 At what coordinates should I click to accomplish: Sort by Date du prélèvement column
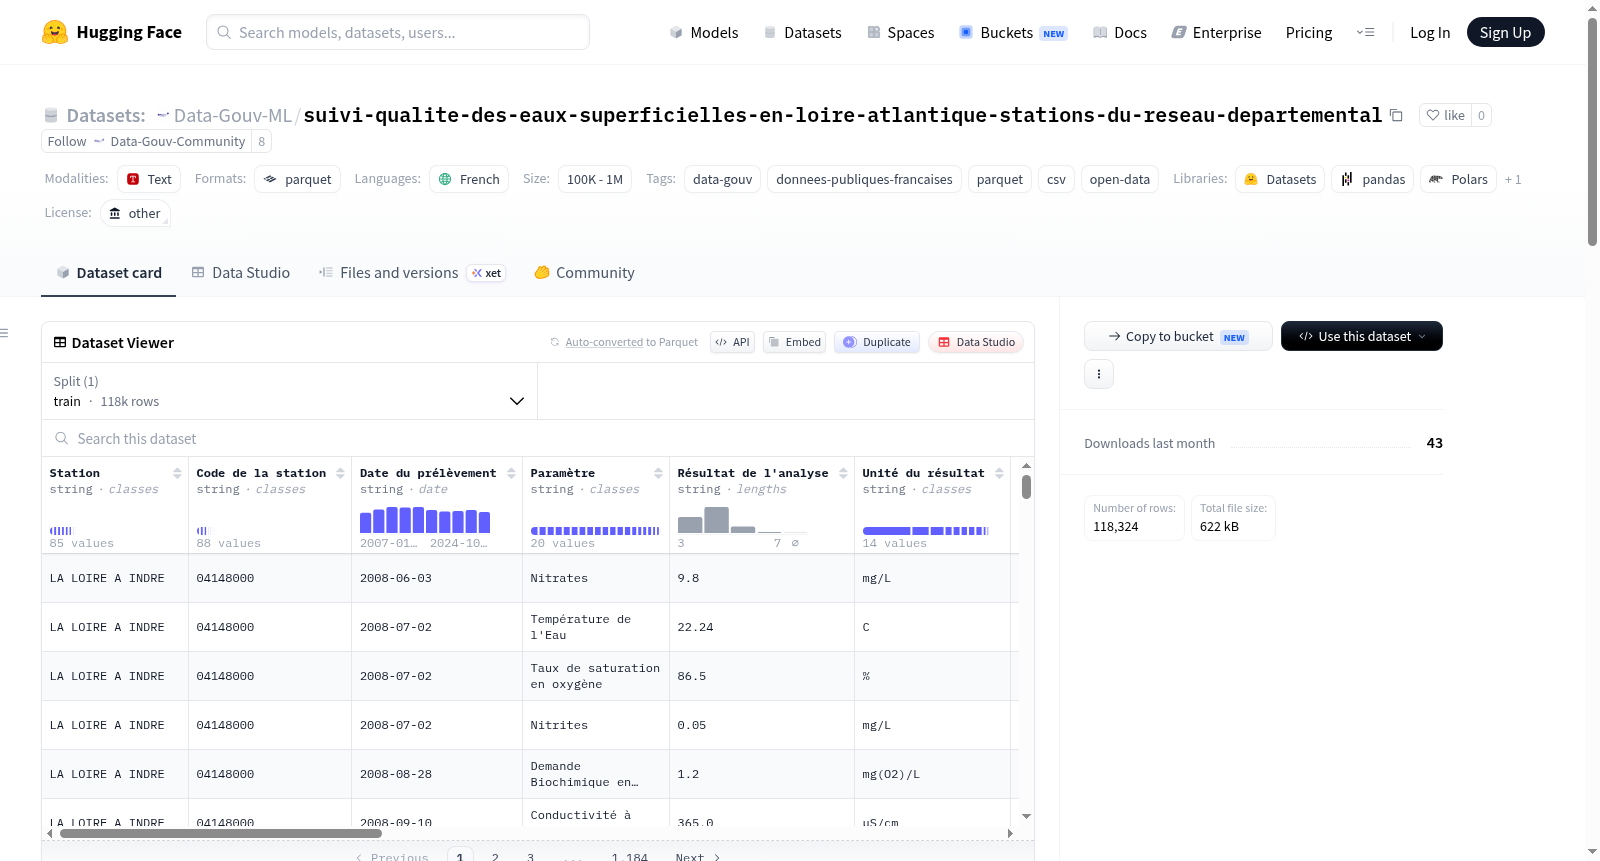(x=511, y=473)
